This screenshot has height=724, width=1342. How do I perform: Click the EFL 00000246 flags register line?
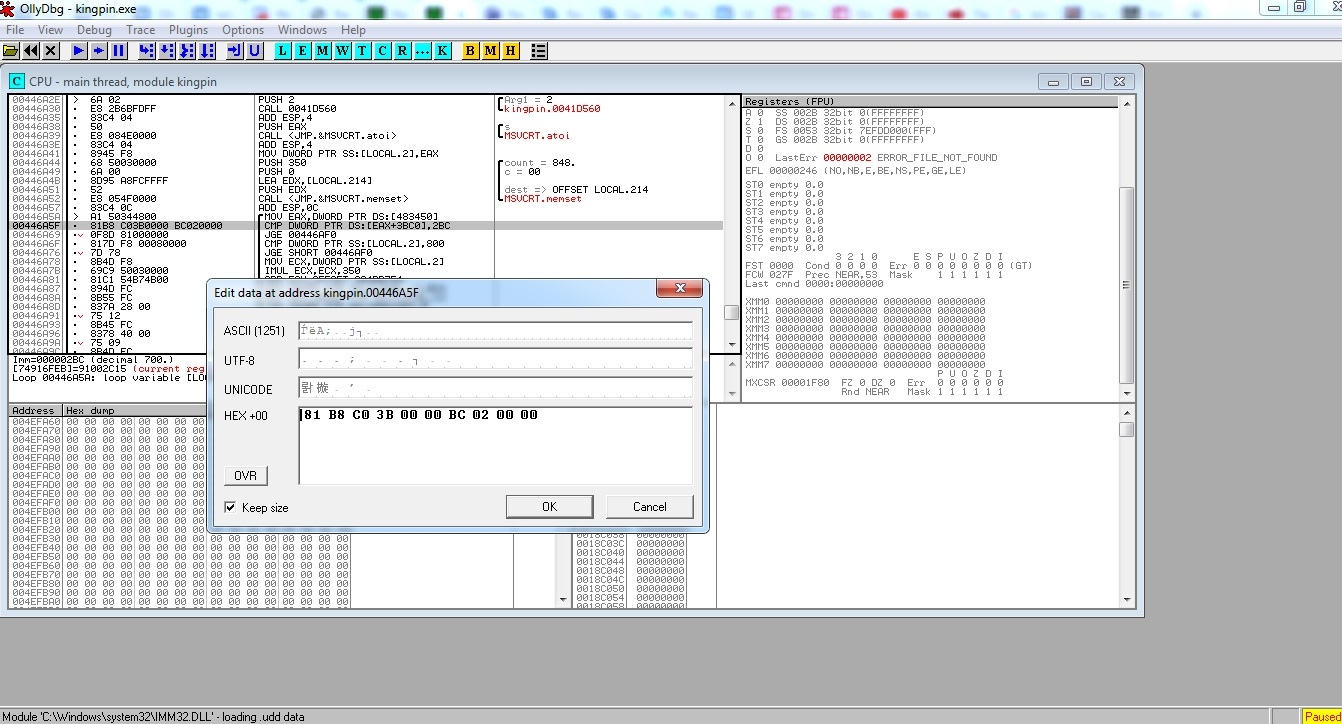click(856, 171)
